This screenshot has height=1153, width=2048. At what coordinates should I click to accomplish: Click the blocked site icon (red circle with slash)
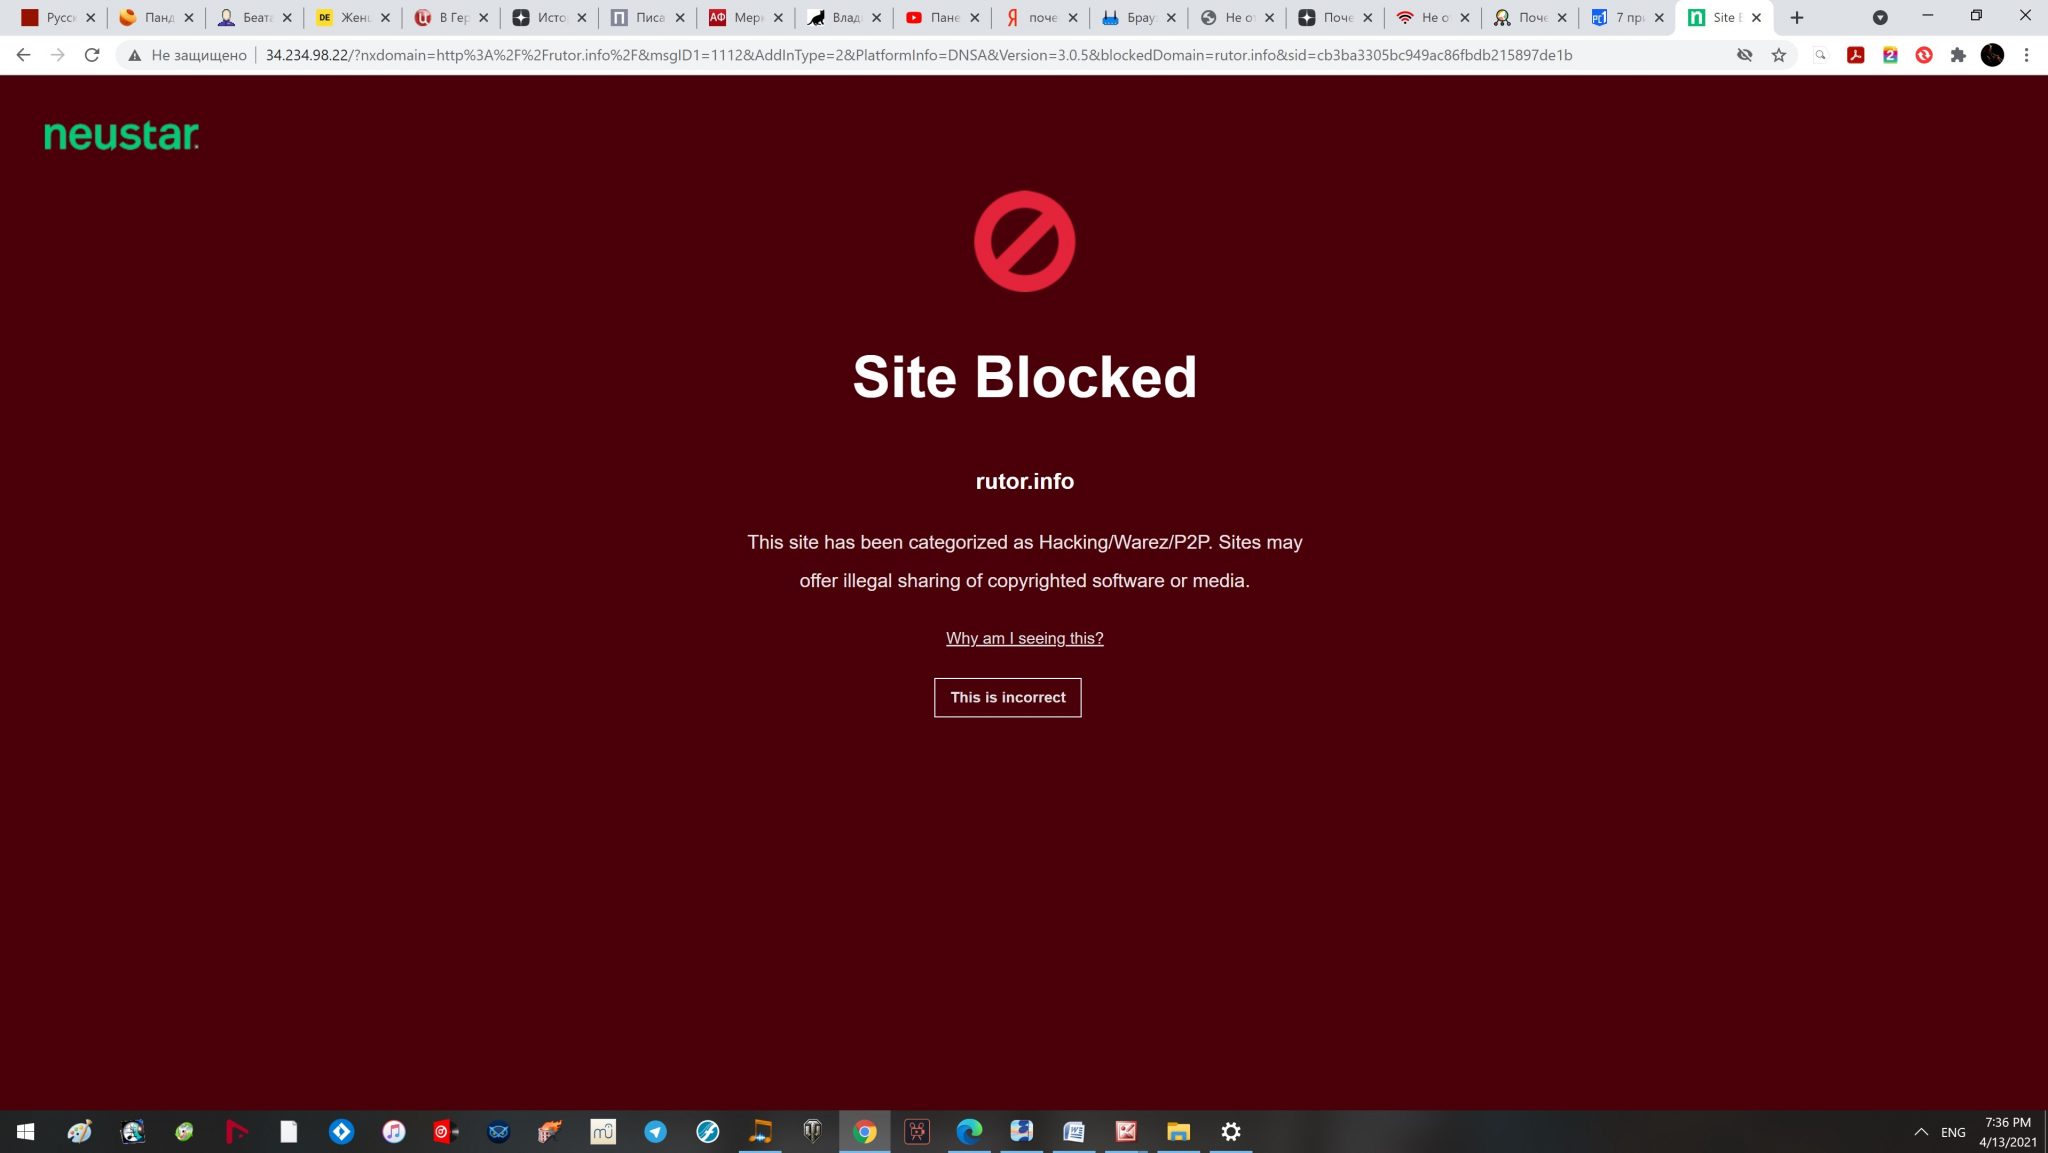point(1023,240)
